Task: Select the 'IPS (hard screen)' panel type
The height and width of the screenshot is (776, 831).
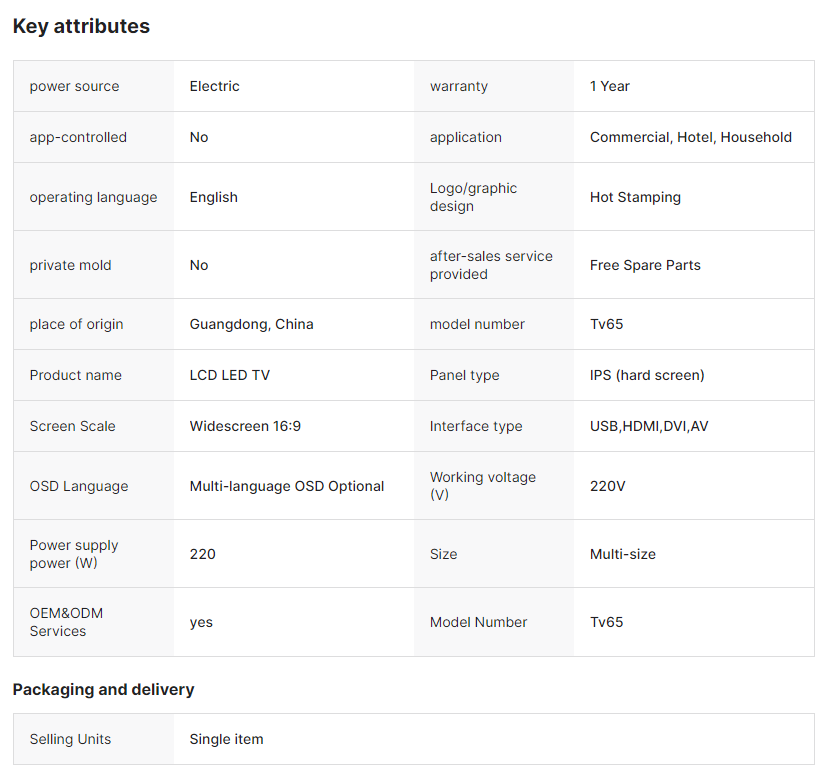Action: pos(647,375)
